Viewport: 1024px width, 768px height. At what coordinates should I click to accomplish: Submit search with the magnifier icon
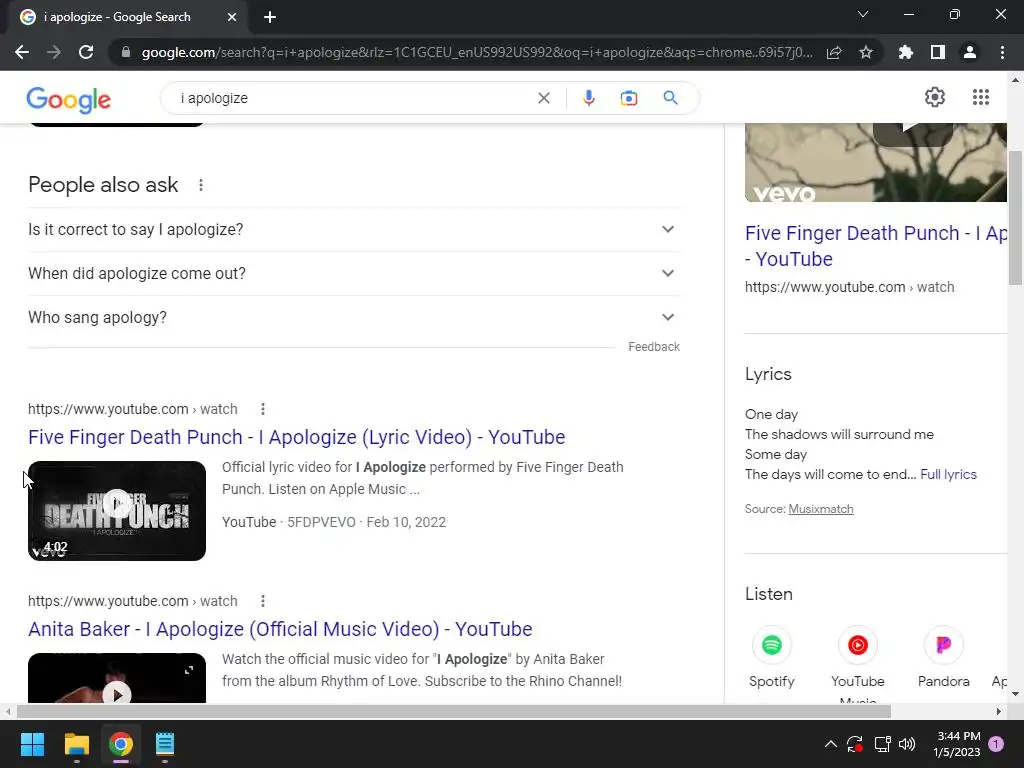670,98
